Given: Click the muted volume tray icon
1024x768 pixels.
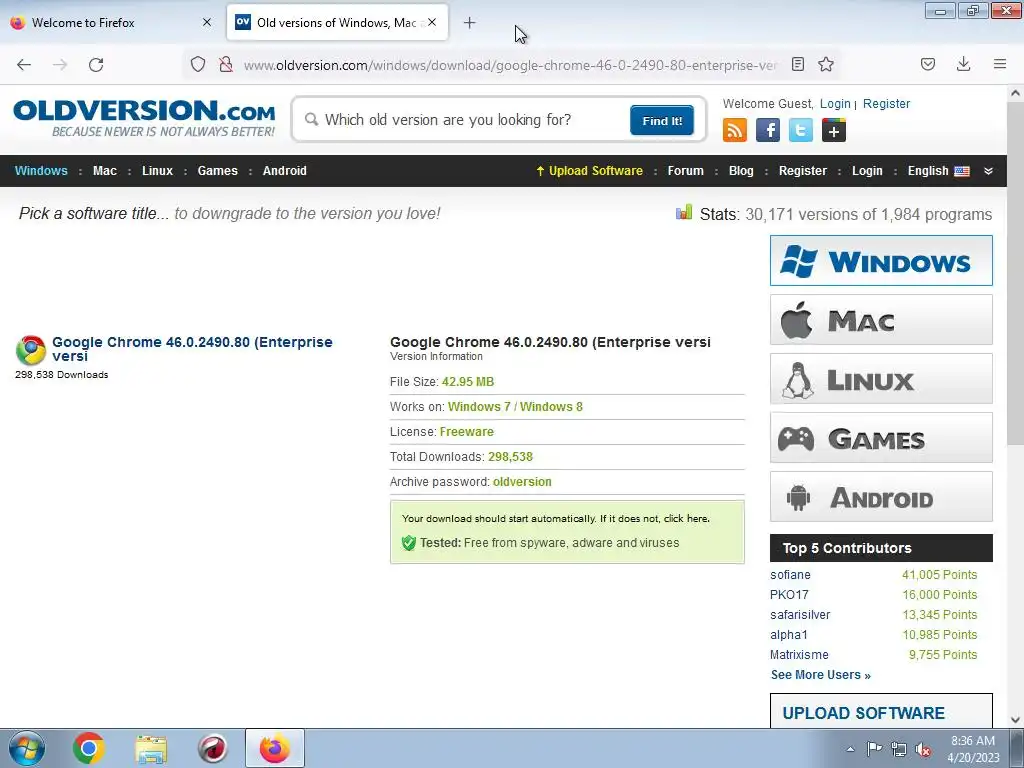Looking at the screenshot, I should point(923,749).
